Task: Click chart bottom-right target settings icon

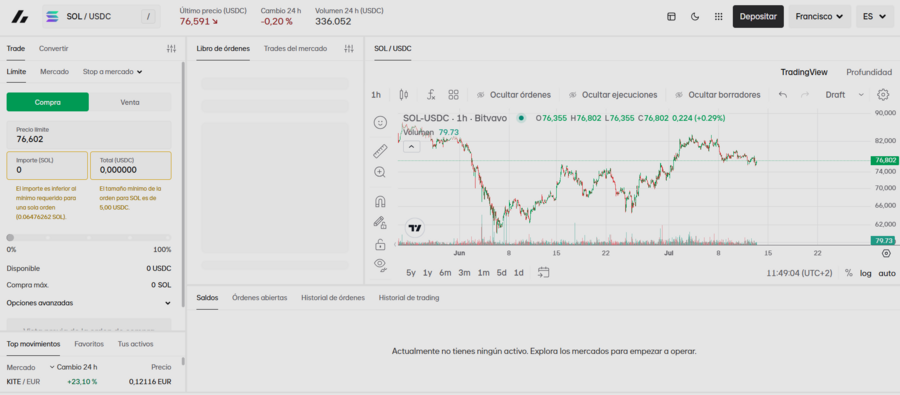Action: point(886,253)
